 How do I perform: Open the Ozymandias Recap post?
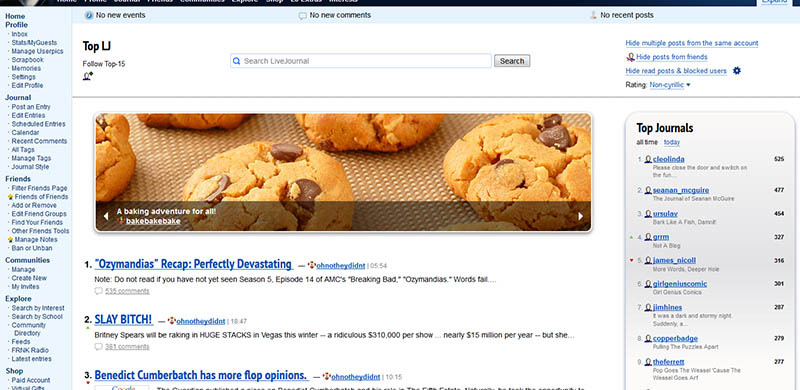pyautogui.click(x=193, y=264)
